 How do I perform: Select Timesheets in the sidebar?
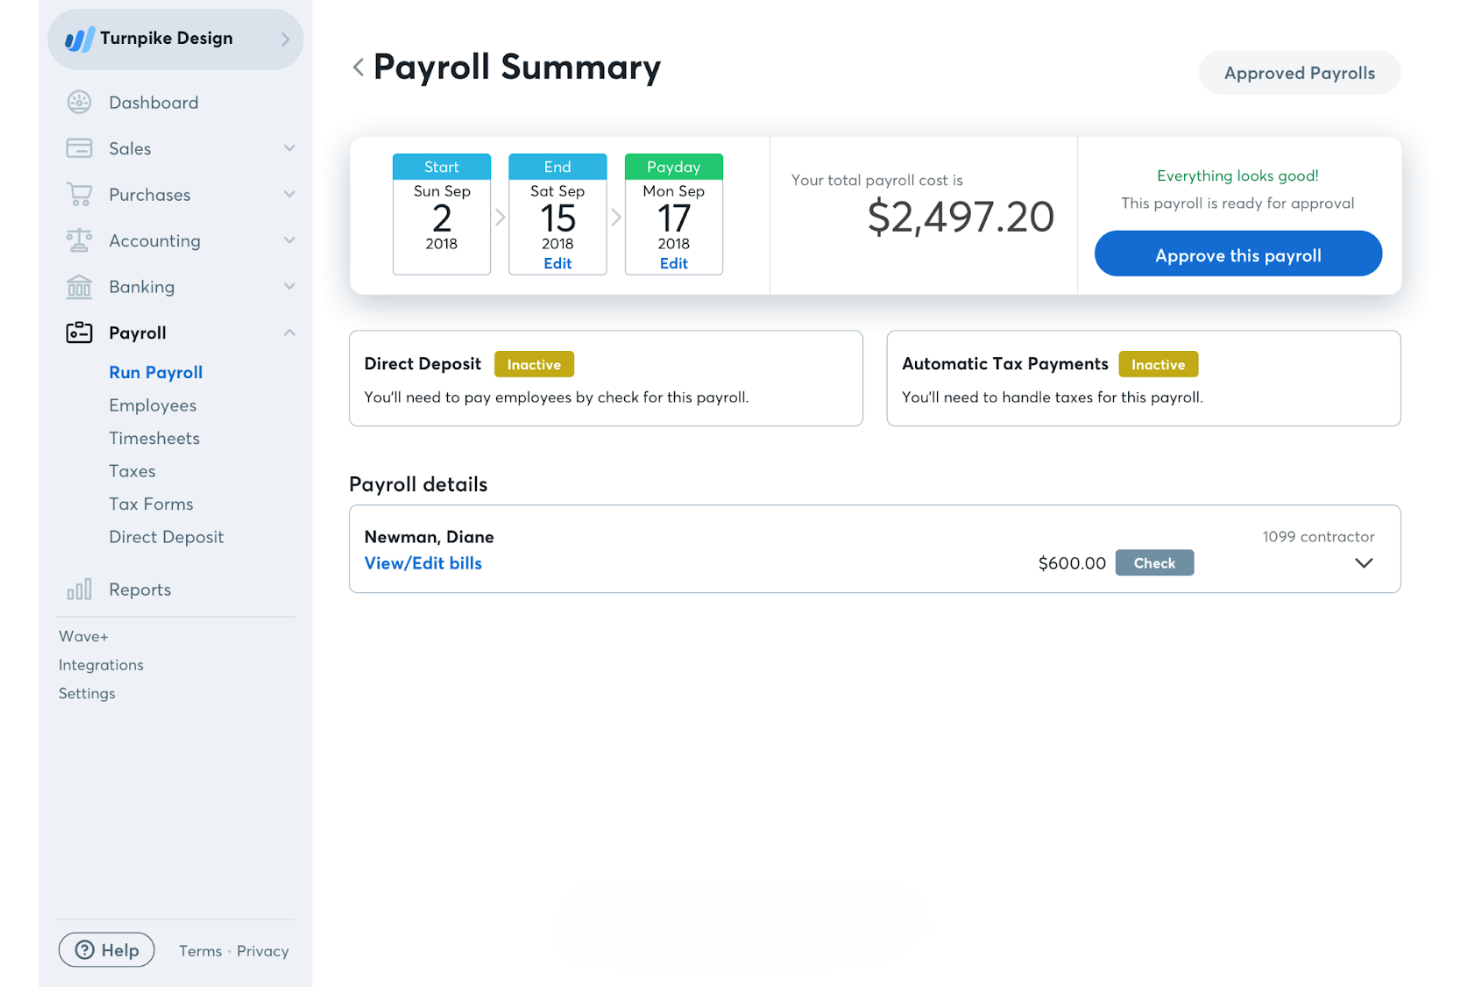(154, 438)
